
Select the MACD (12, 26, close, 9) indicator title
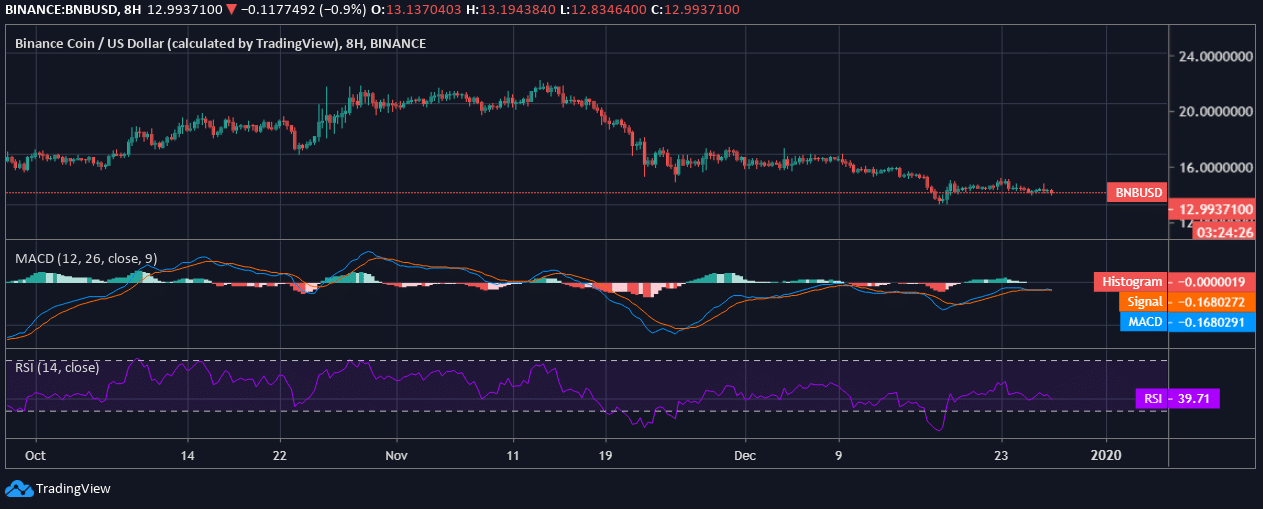coord(85,258)
